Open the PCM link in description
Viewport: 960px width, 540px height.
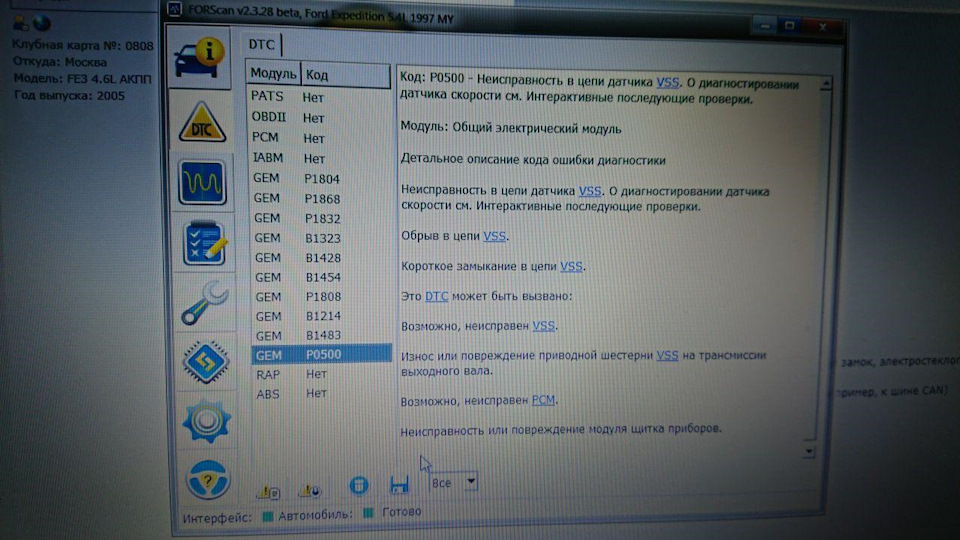[543, 400]
